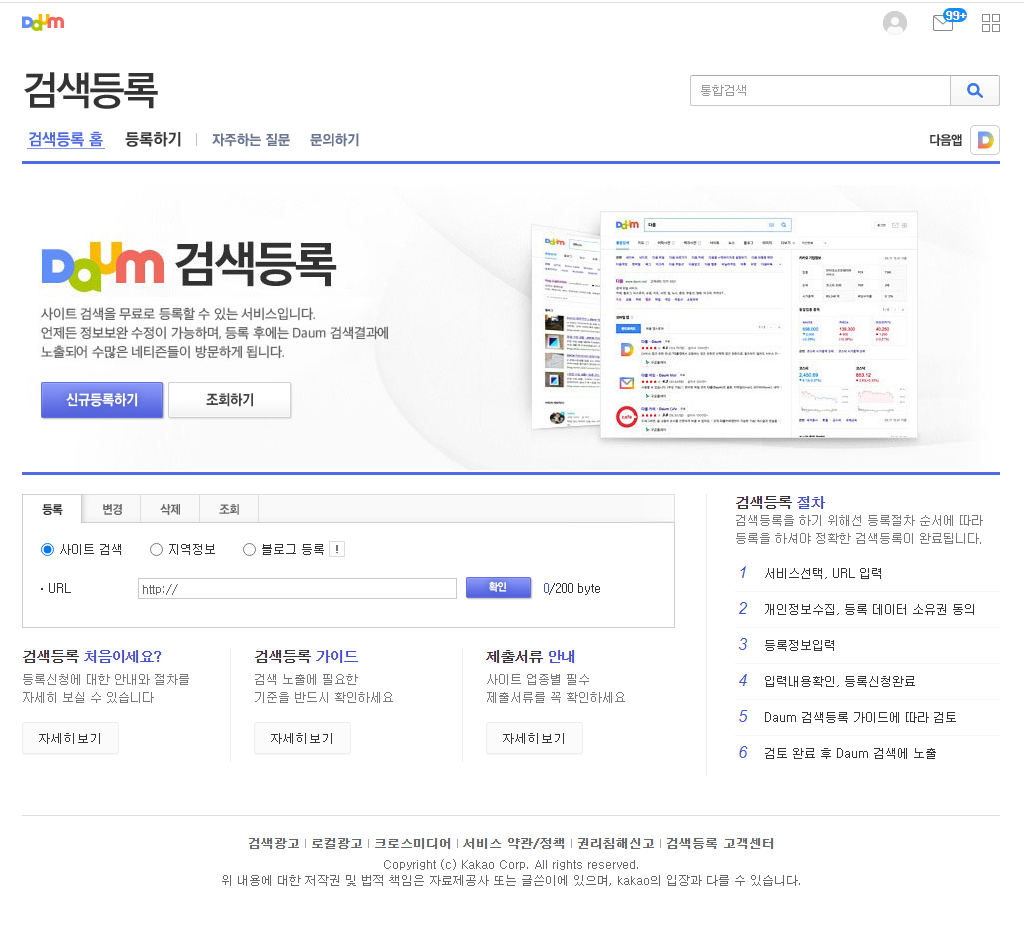This screenshot has width=1024, height=925.
Task: Switch to the 등록 tab
Action: coord(52,509)
